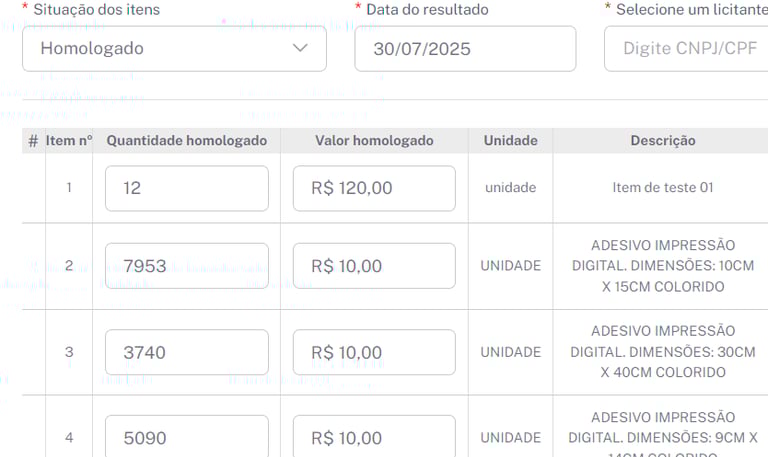The image size is (768, 457).
Task: Click item 4 valor homologado field
Action: [x=374, y=436]
